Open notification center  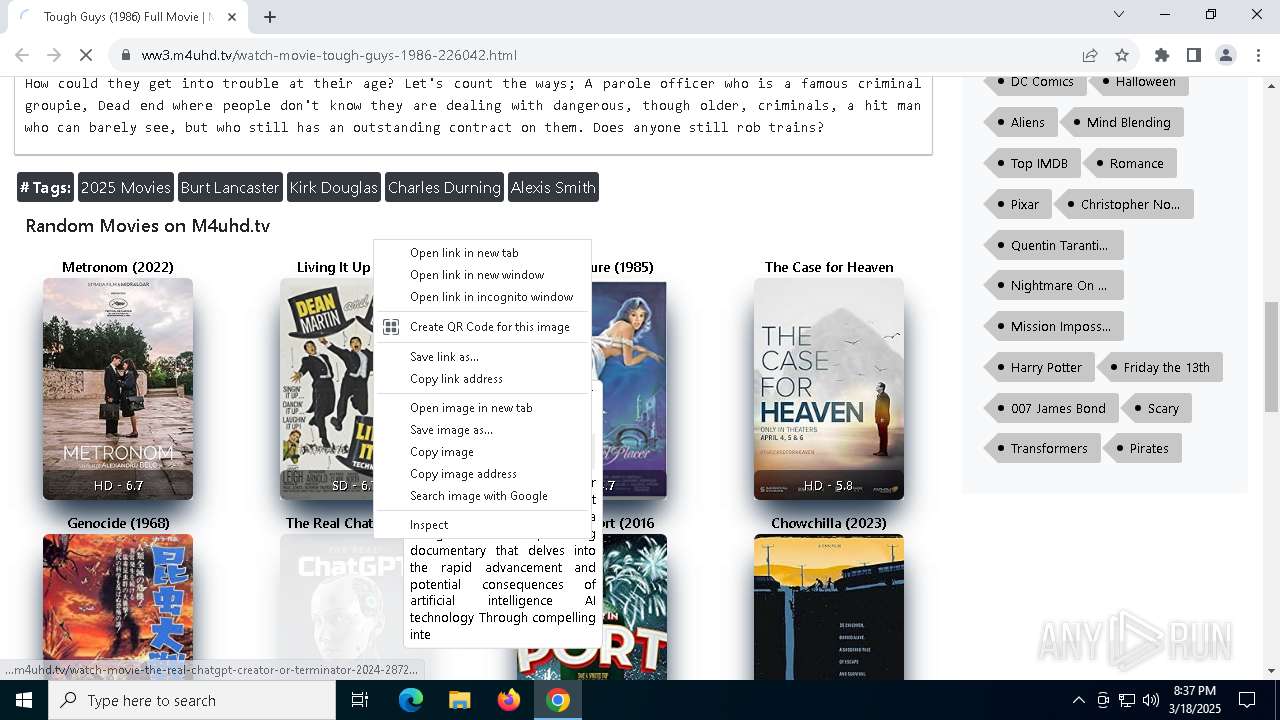click(x=1247, y=700)
